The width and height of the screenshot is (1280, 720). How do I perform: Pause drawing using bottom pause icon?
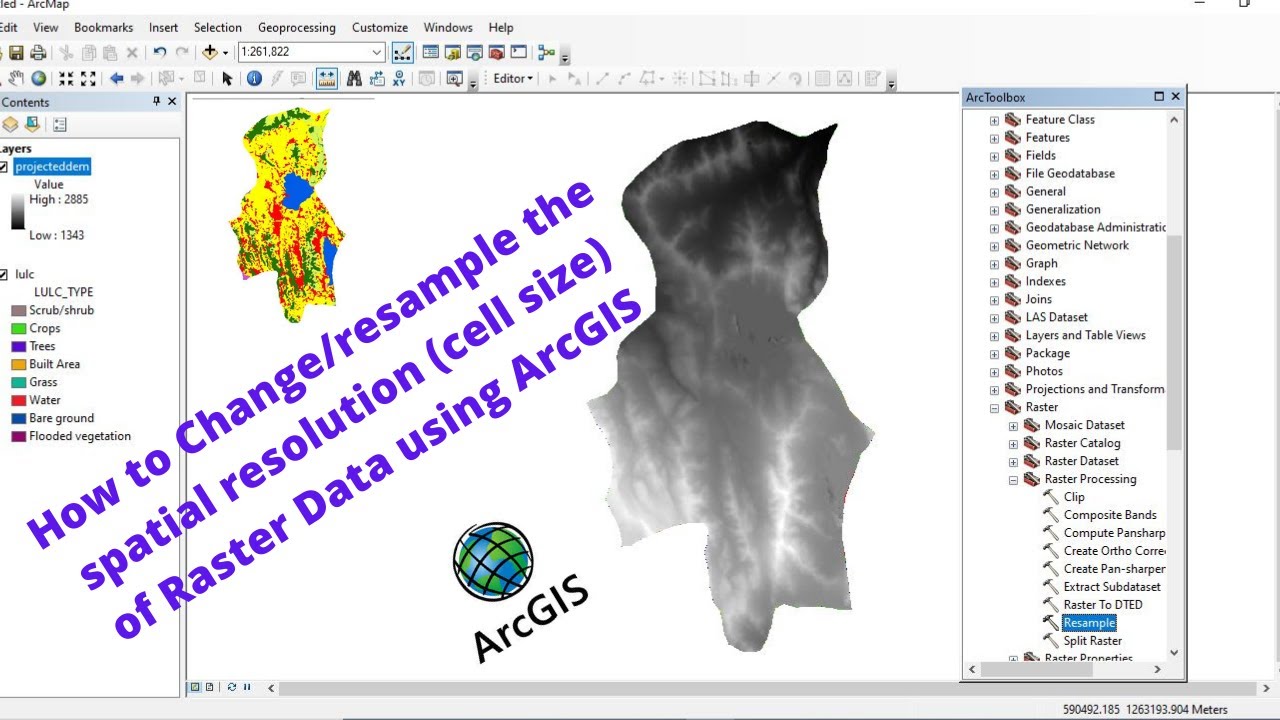tap(246, 687)
